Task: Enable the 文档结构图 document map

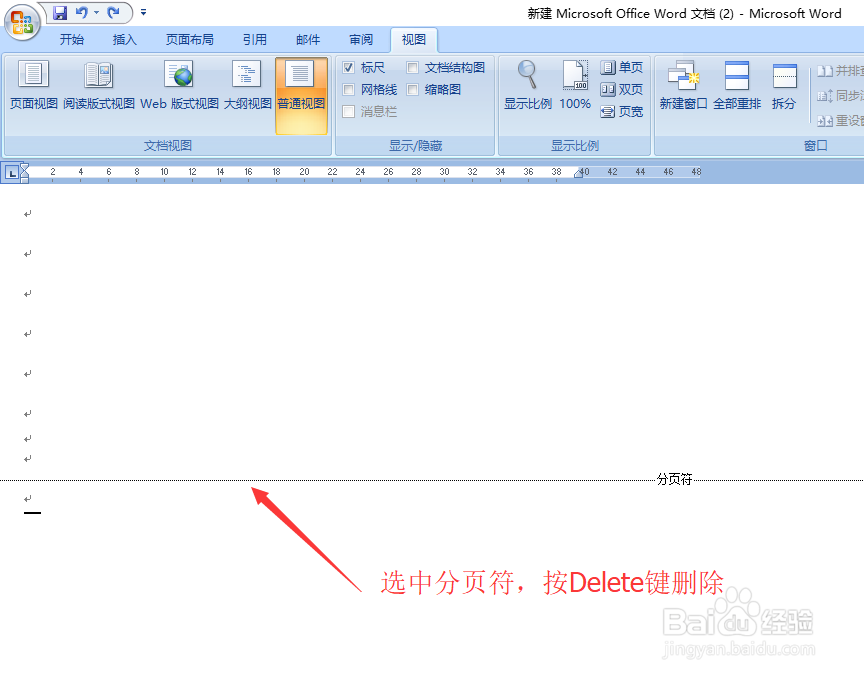Action: coord(412,67)
